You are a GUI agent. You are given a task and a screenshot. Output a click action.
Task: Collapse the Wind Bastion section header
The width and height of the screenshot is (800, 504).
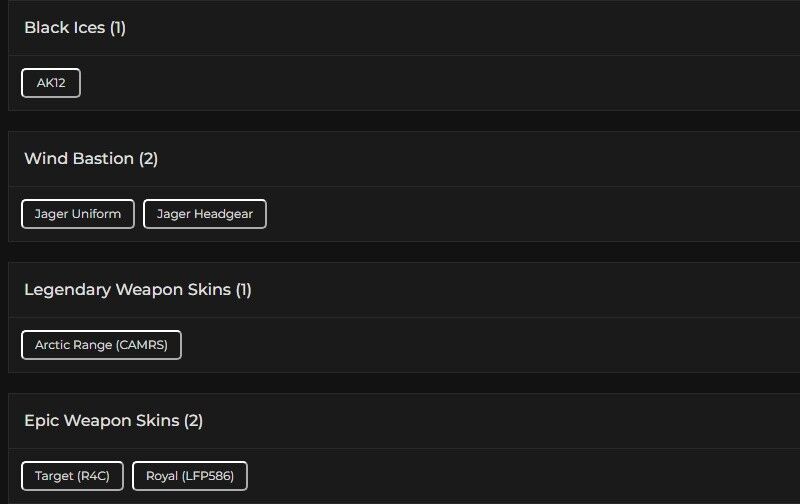(79, 159)
